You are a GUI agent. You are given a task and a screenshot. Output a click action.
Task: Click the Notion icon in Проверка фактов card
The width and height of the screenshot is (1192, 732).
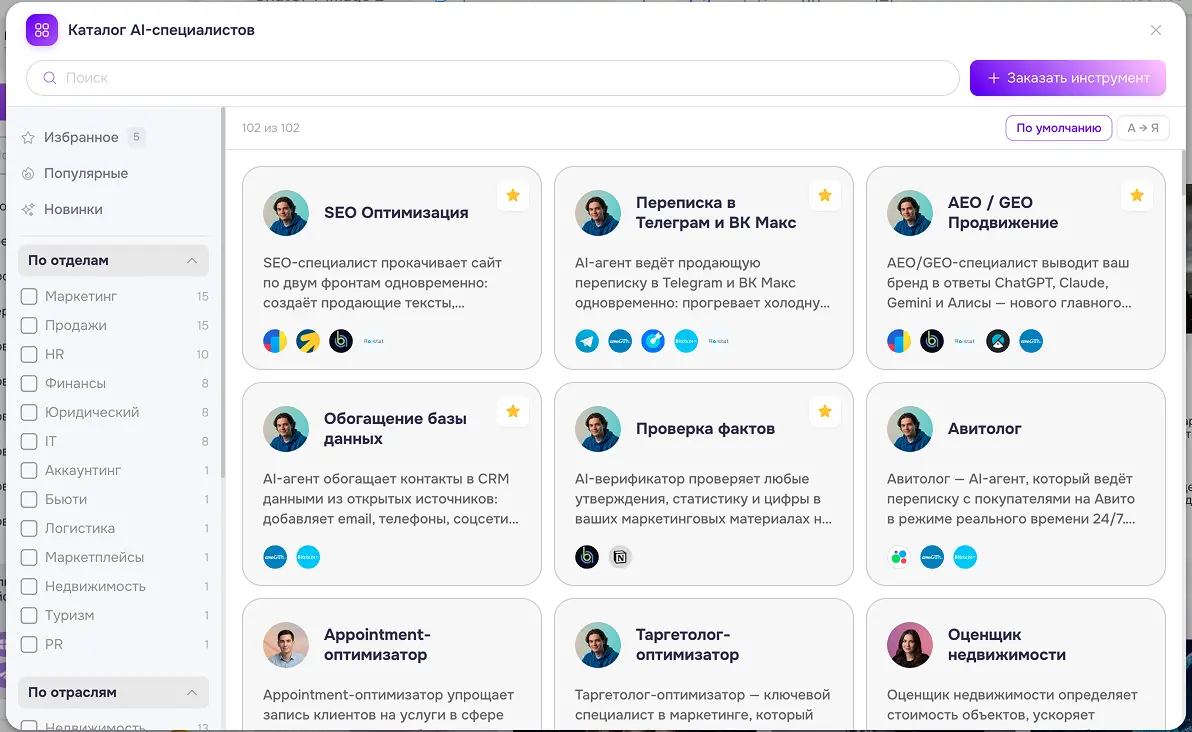[620, 557]
